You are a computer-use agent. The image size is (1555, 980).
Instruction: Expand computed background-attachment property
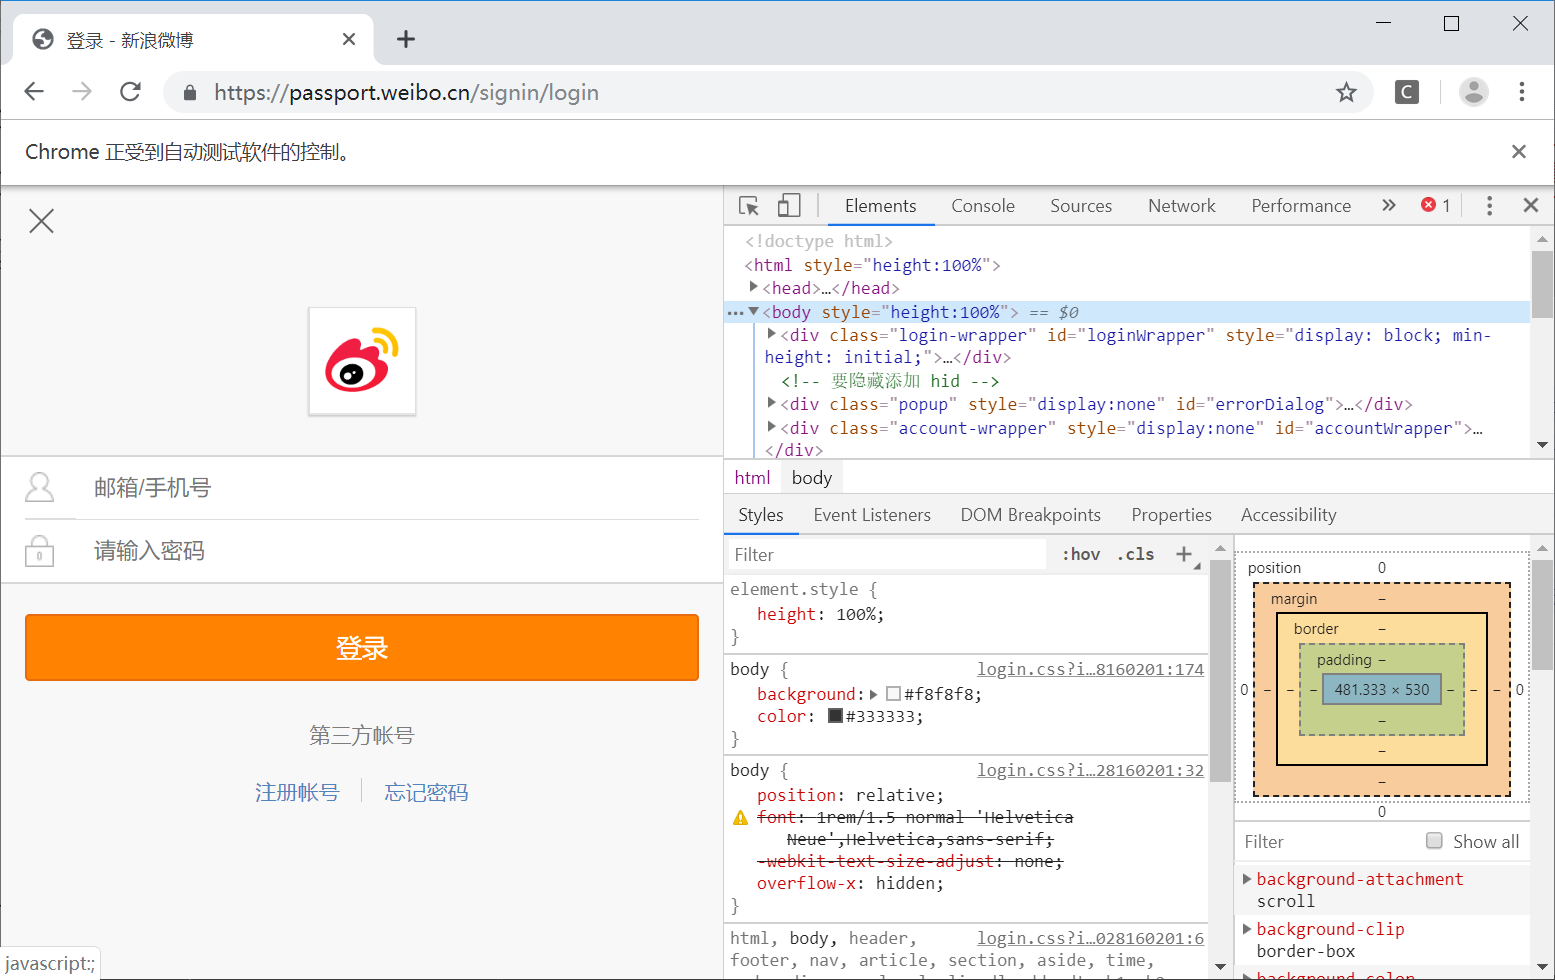[1247, 879]
